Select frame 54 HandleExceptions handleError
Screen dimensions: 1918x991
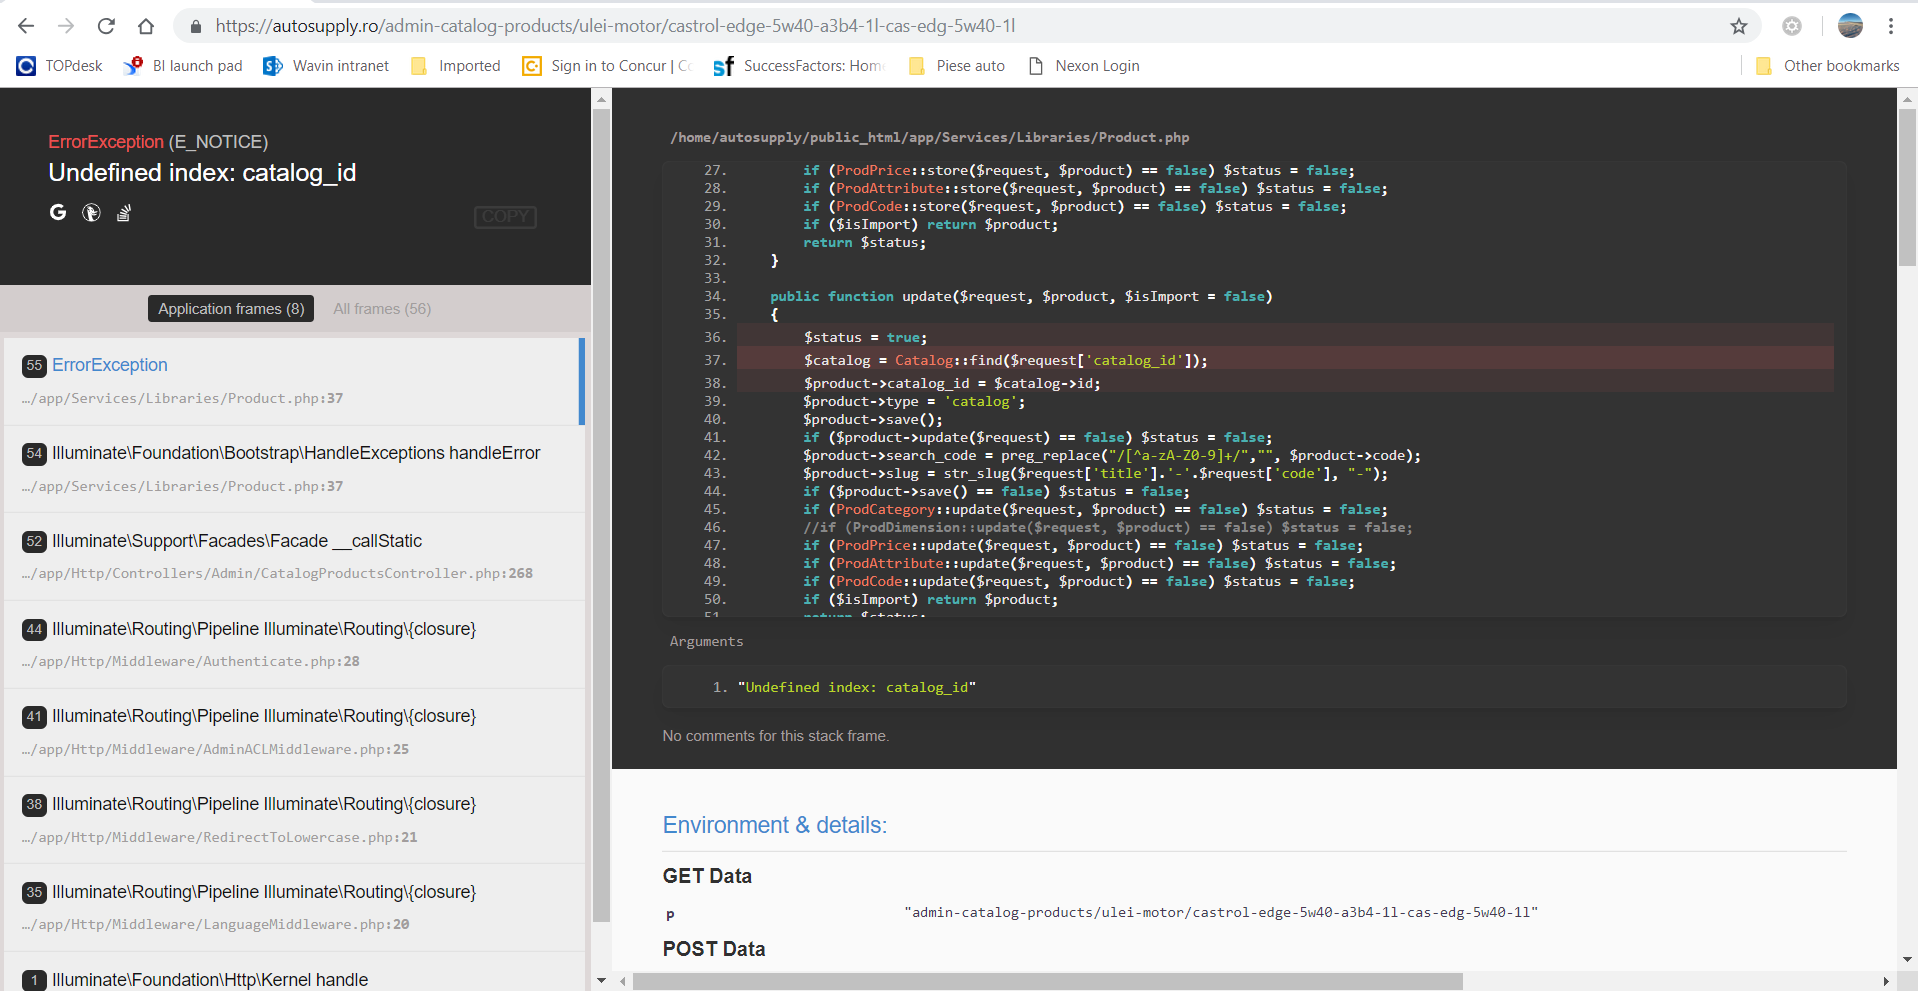coord(294,469)
